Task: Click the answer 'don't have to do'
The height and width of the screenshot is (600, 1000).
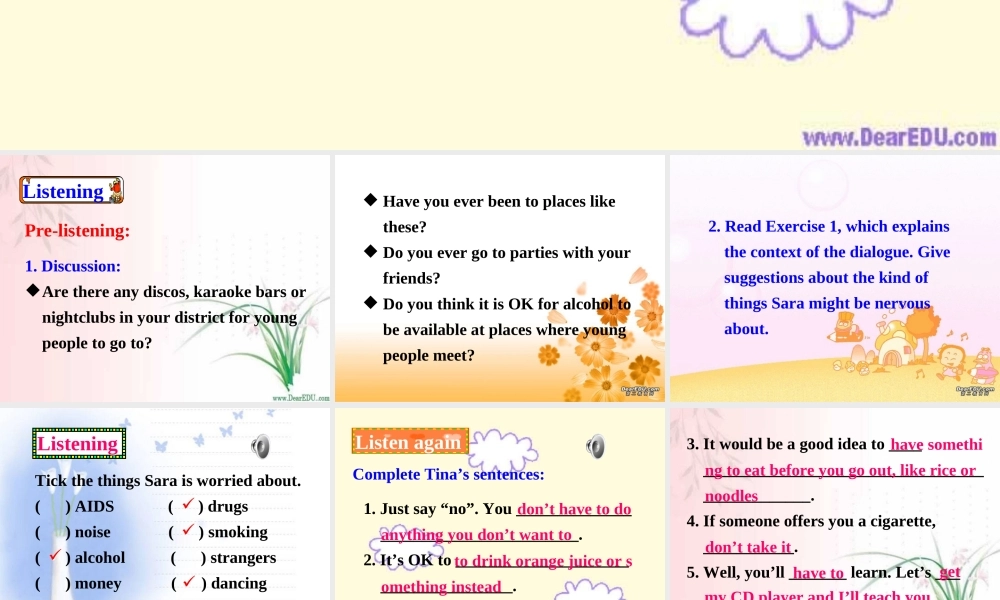Action: click(x=574, y=509)
